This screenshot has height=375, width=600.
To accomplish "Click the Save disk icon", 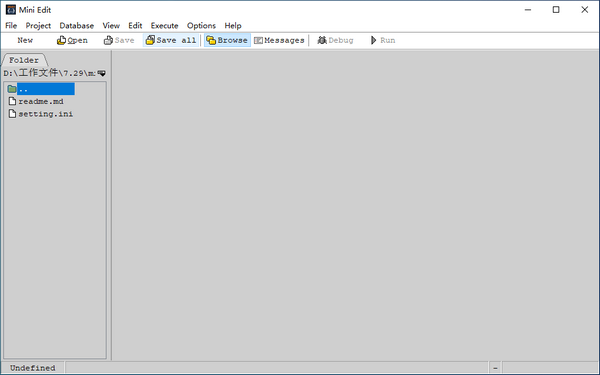I will pyautogui.click(x=108, y=40).
